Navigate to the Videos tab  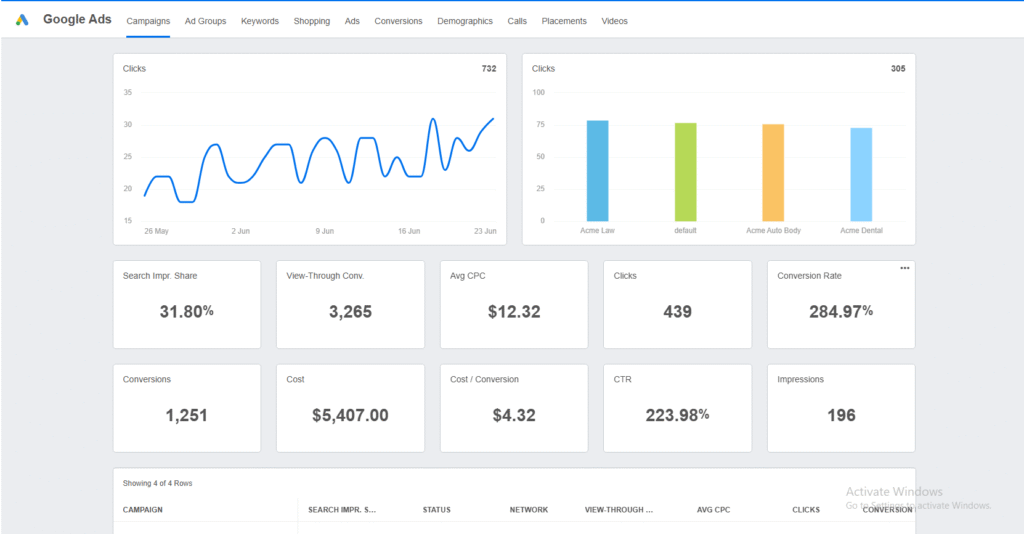(x=615, y=21)
